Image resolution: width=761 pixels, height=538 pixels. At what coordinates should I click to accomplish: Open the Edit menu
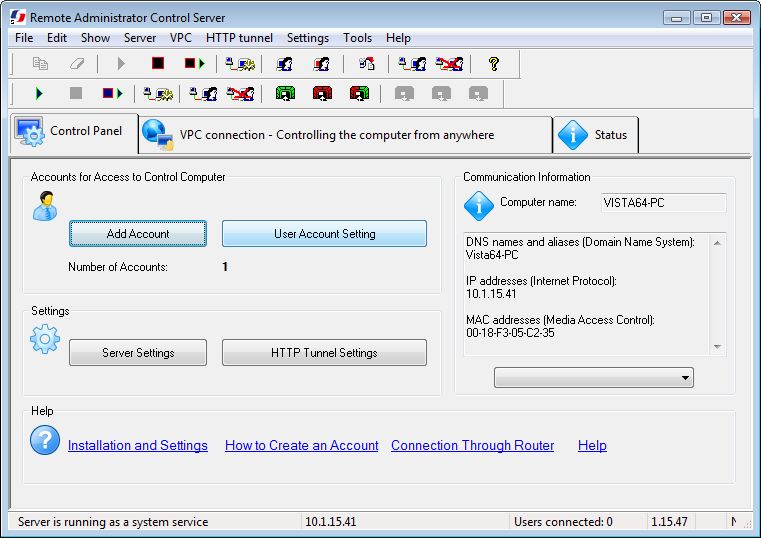coord(57,38)
